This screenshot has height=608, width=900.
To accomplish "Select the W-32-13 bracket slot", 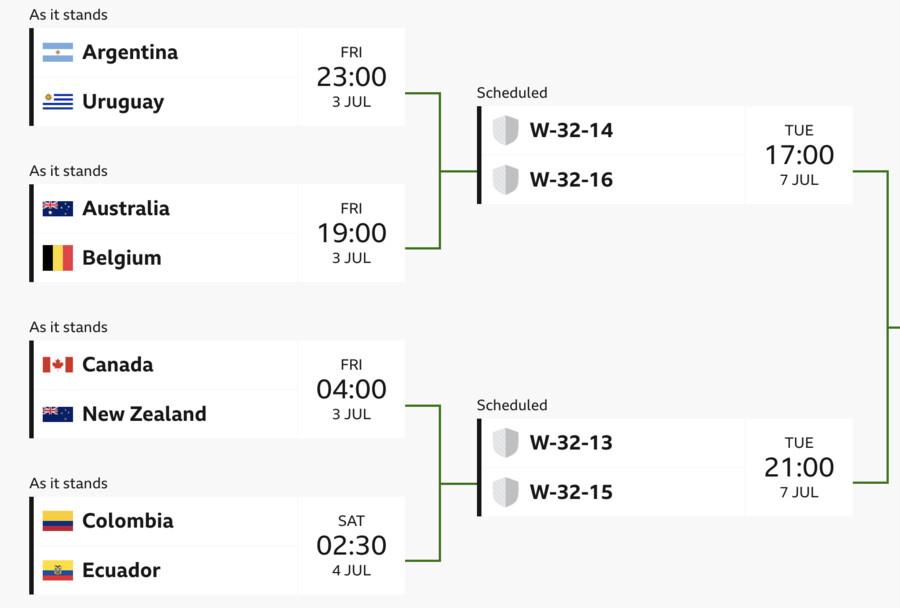I will [x=612, y=443].
